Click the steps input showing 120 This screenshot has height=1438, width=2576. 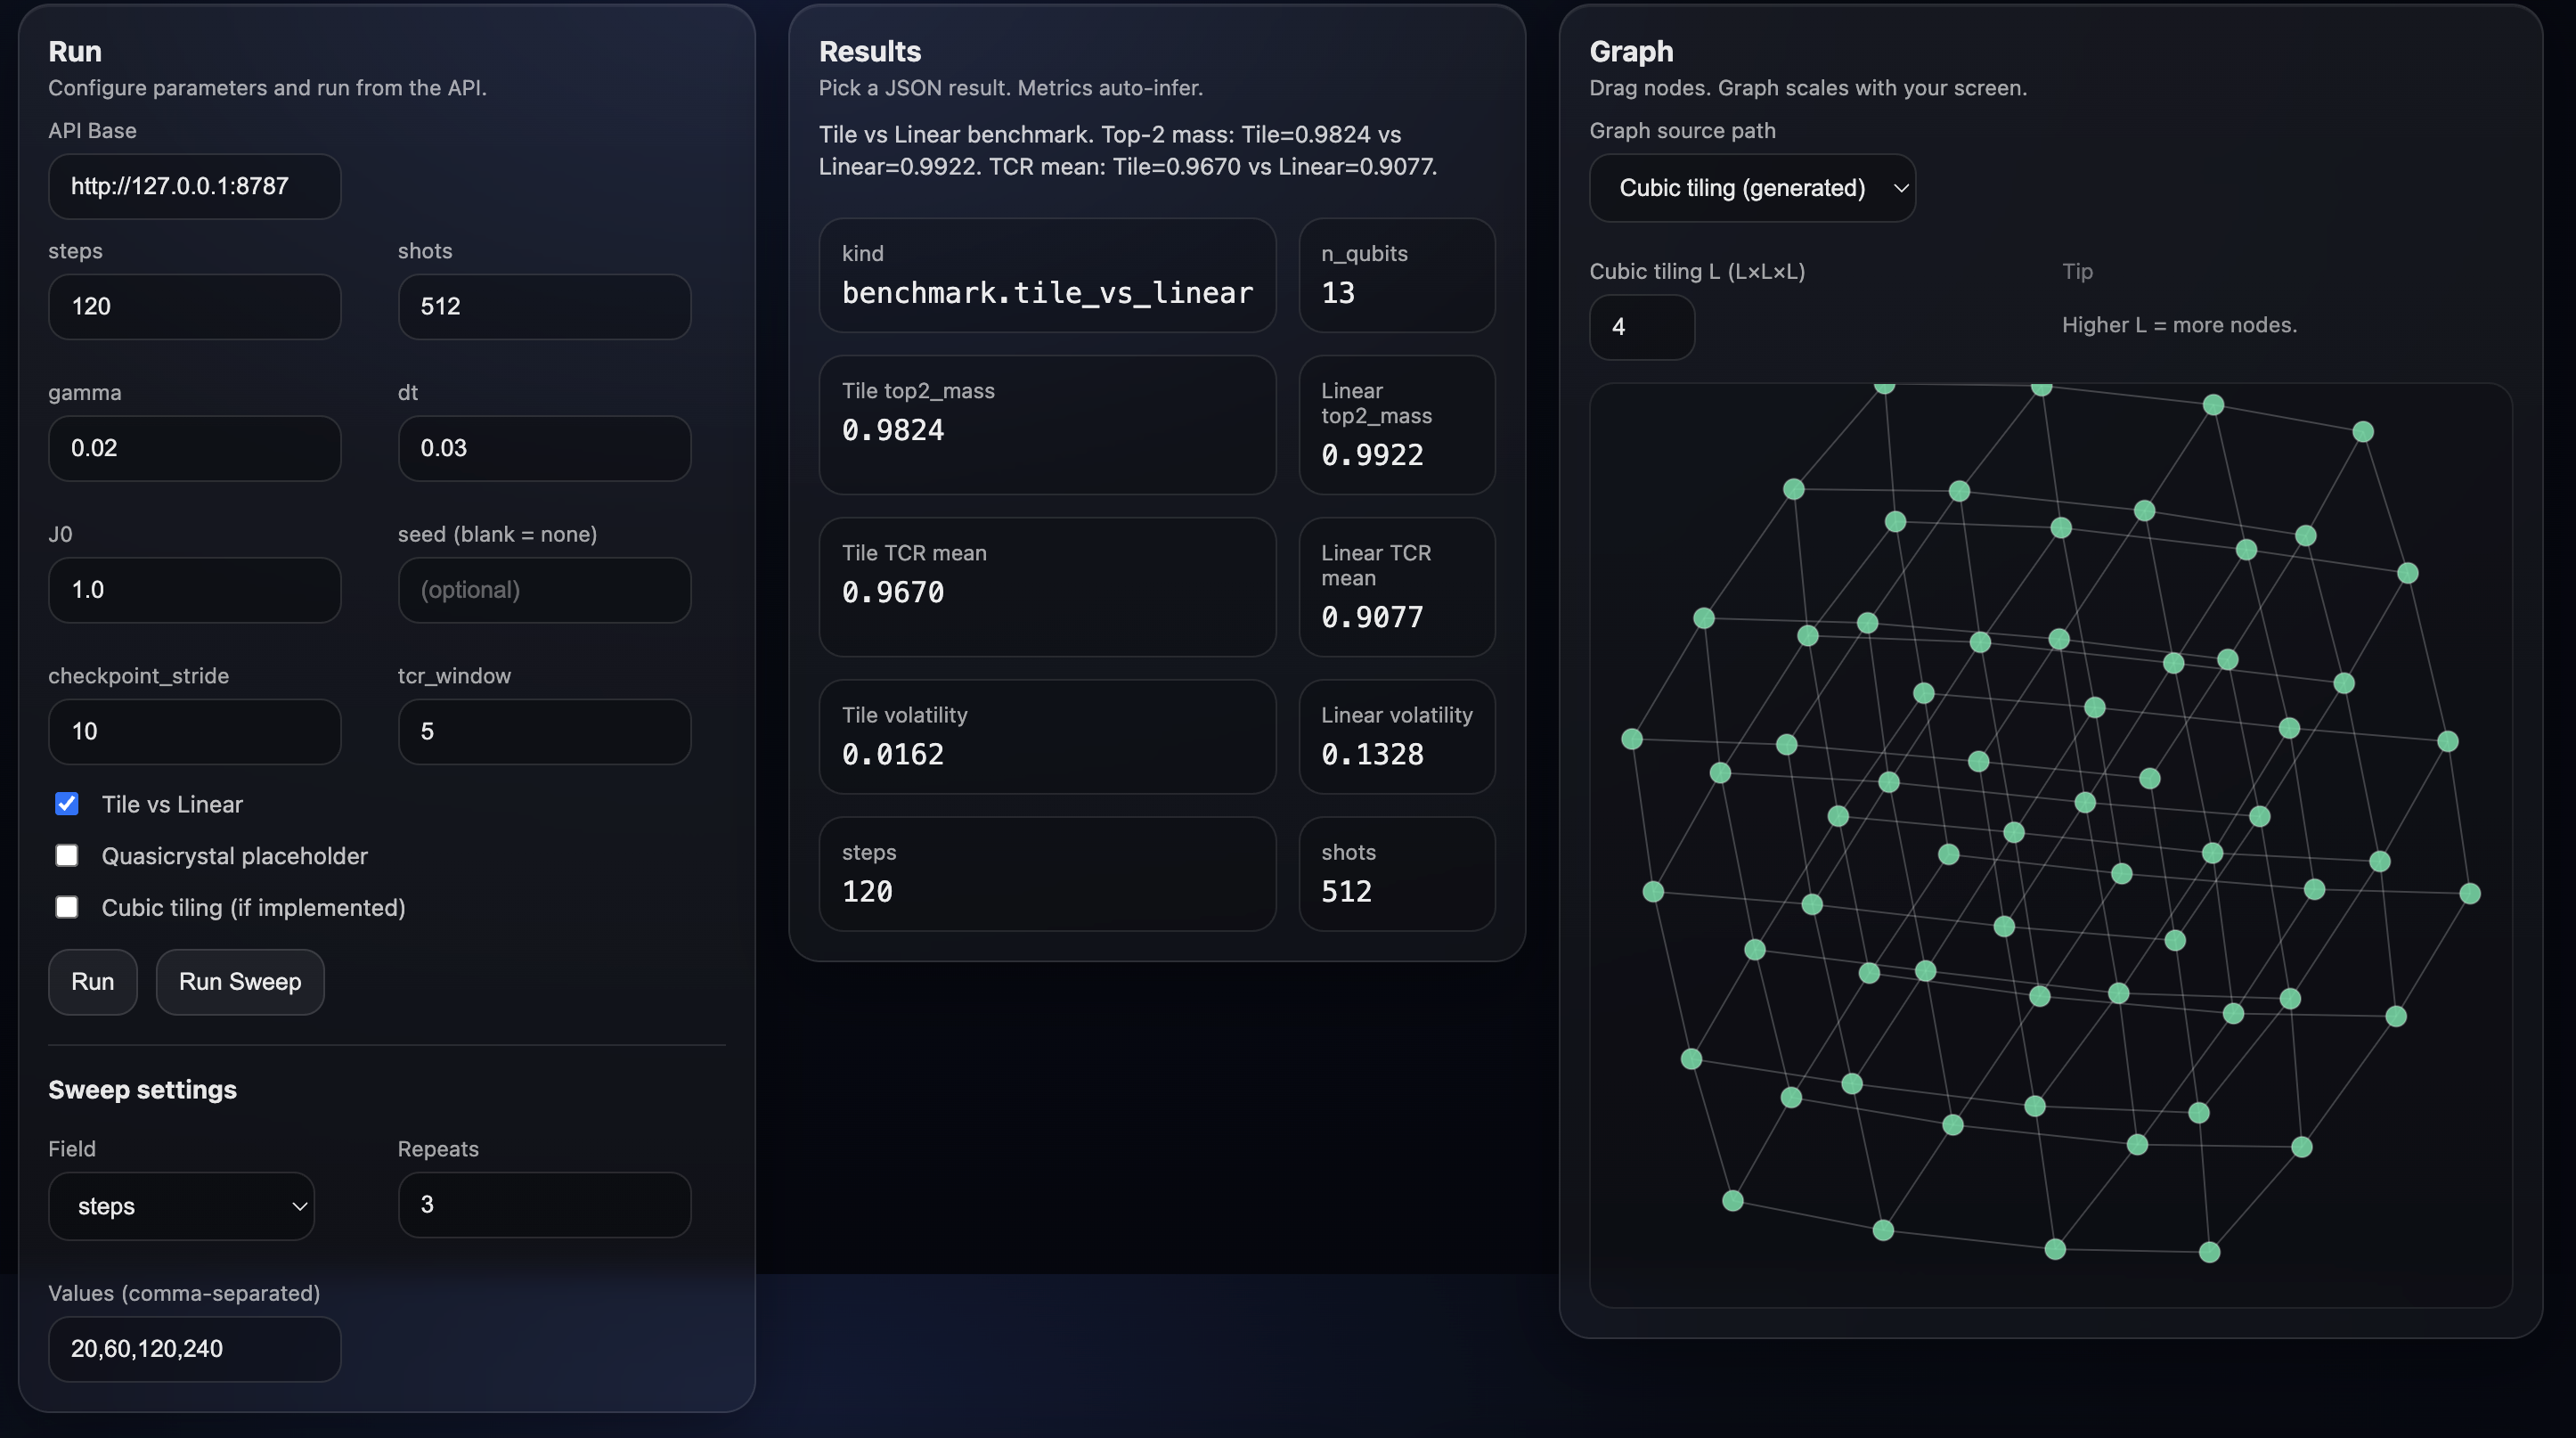coord(194,306)
